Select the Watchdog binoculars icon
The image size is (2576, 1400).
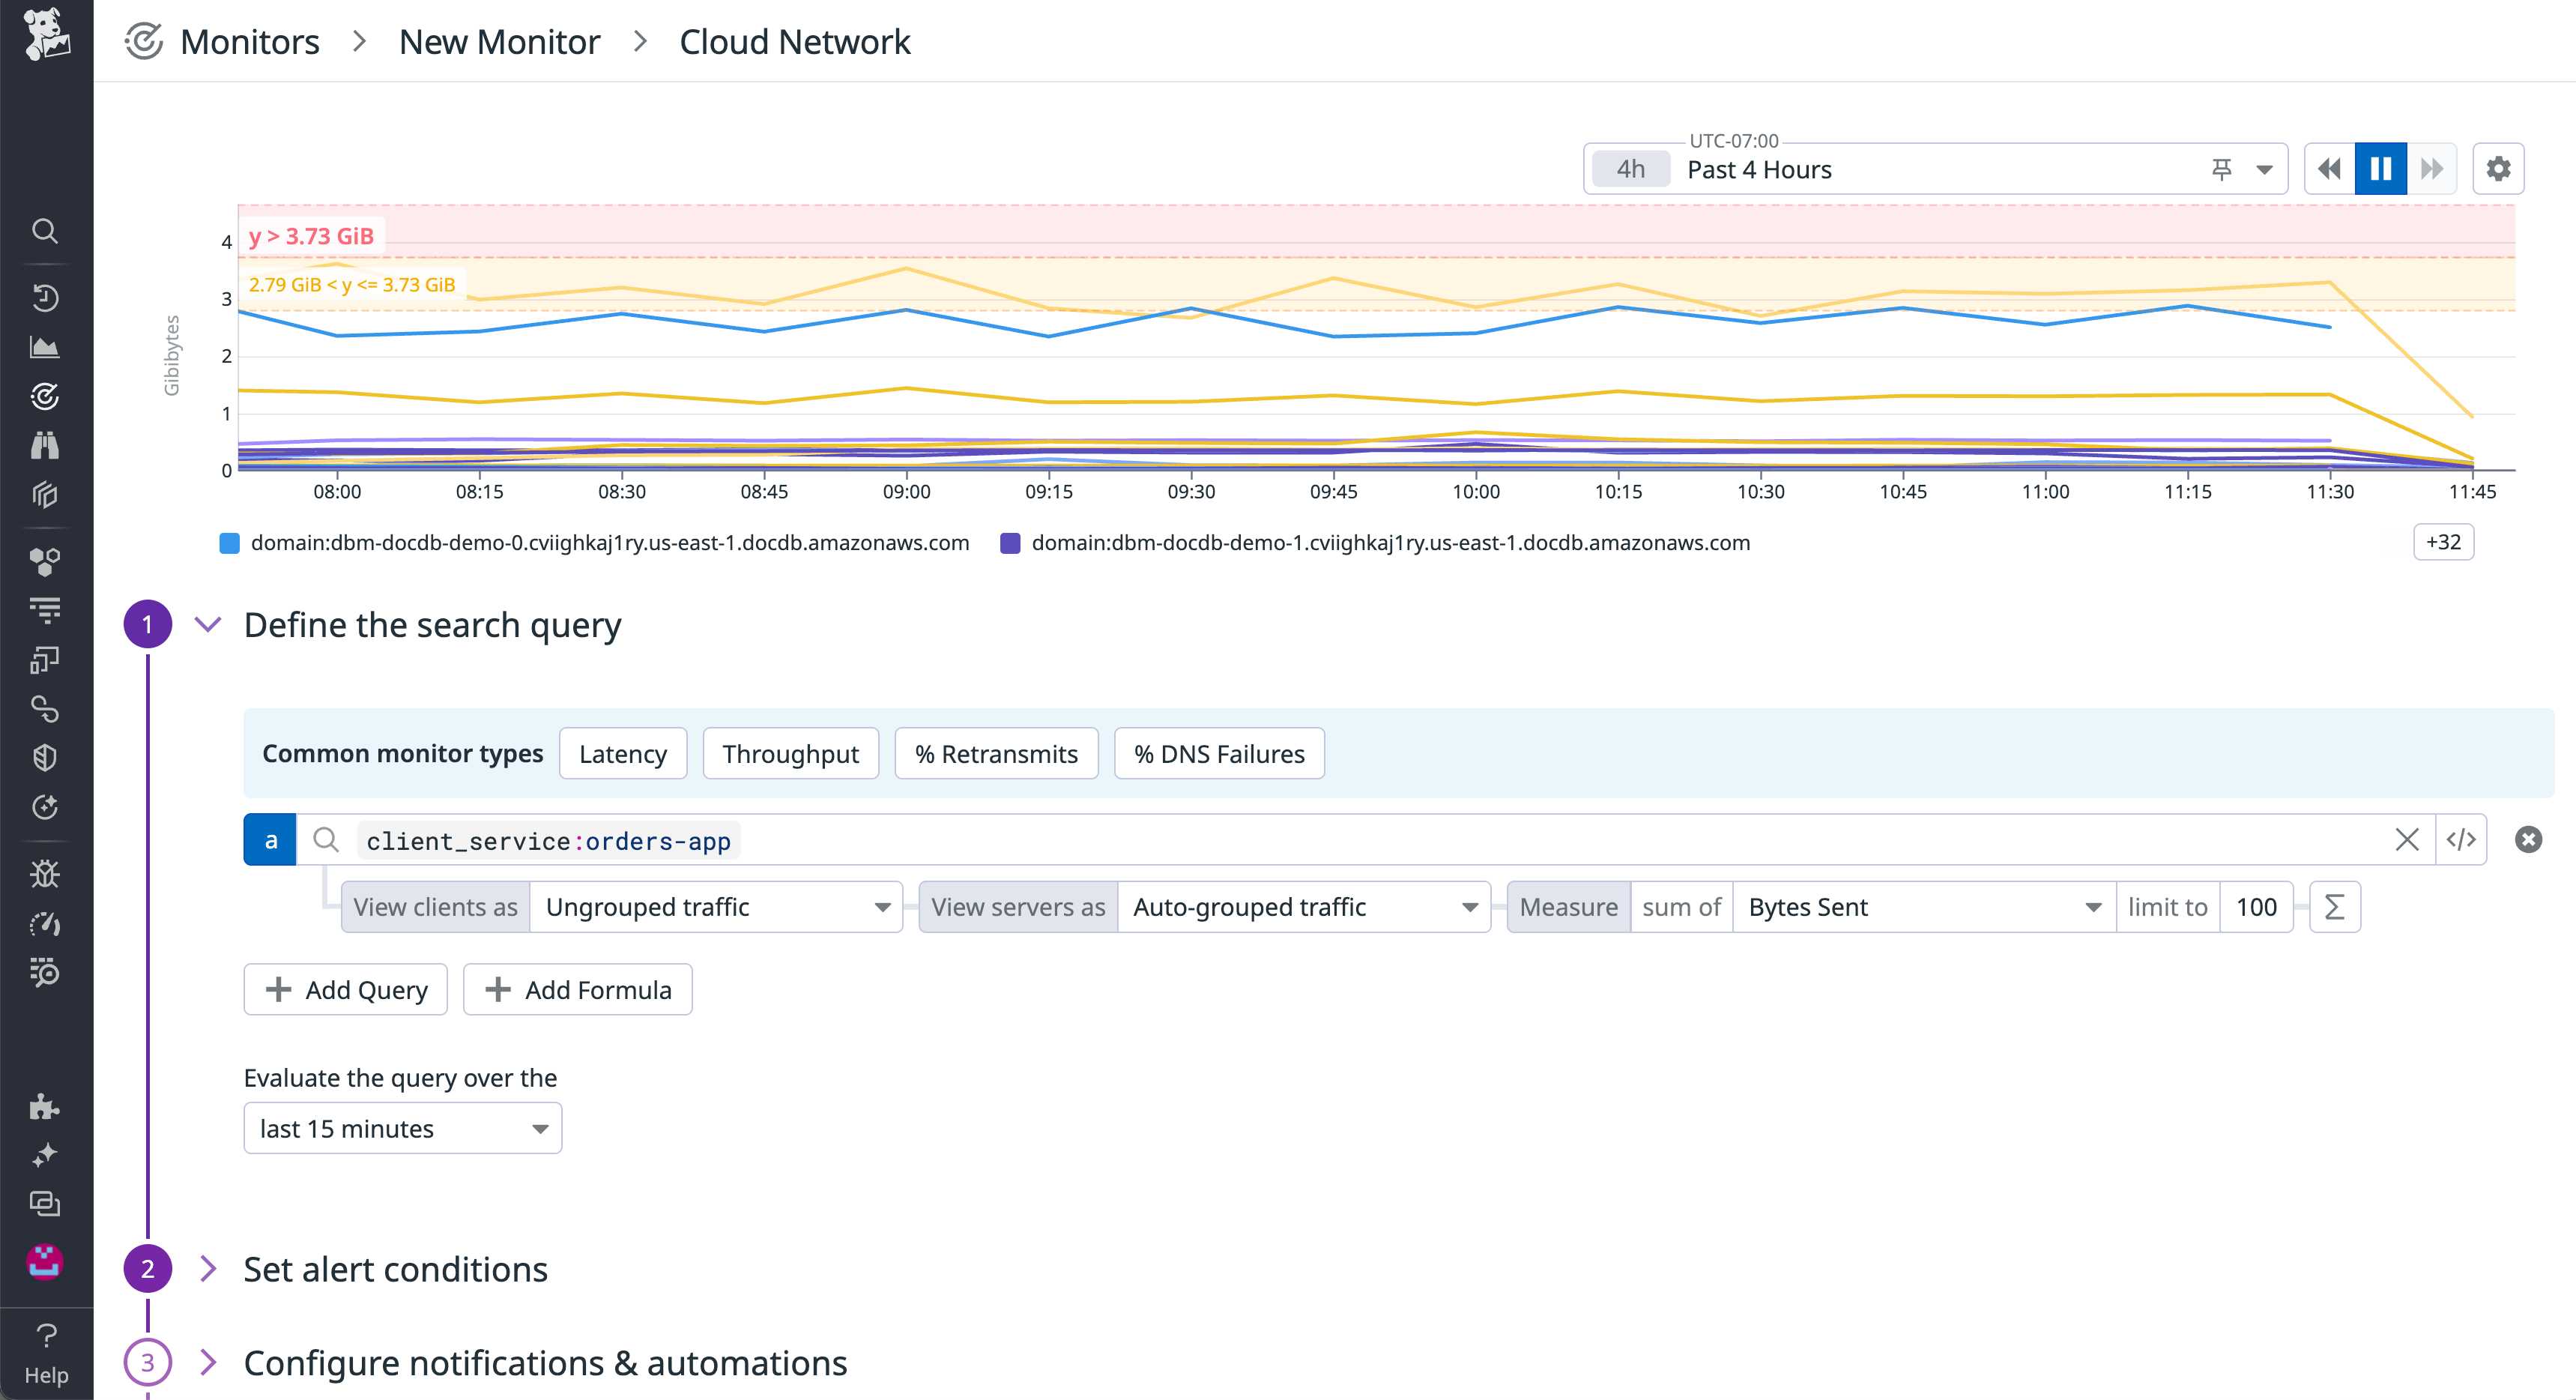(46, 445)
